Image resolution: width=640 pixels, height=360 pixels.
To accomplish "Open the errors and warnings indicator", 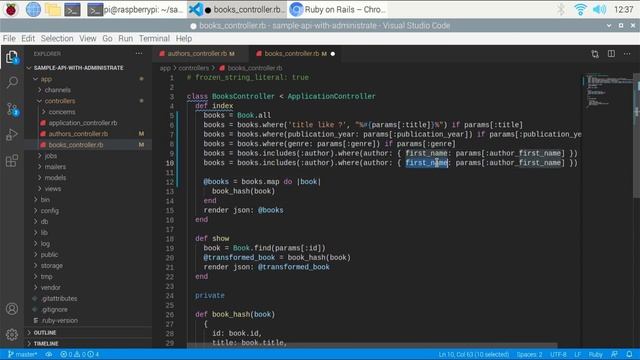I will 80,354.
